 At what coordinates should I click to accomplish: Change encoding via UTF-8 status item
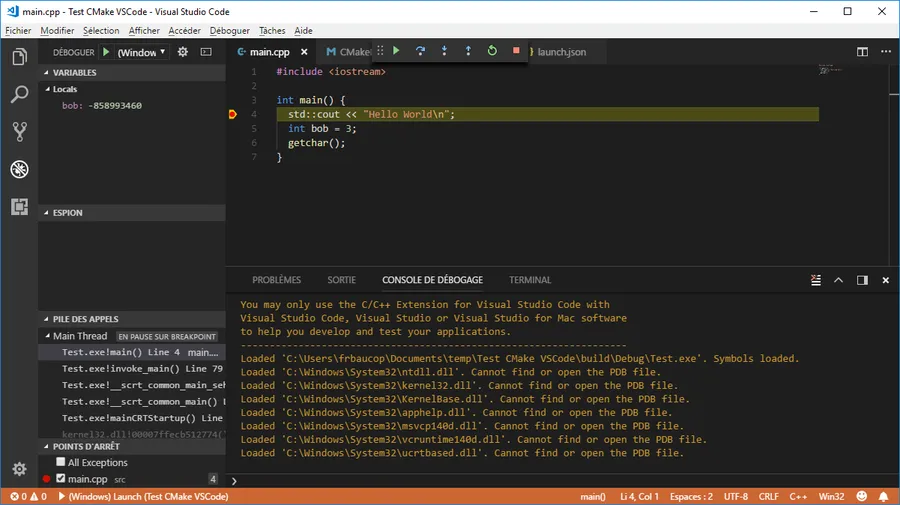(736, 496)
